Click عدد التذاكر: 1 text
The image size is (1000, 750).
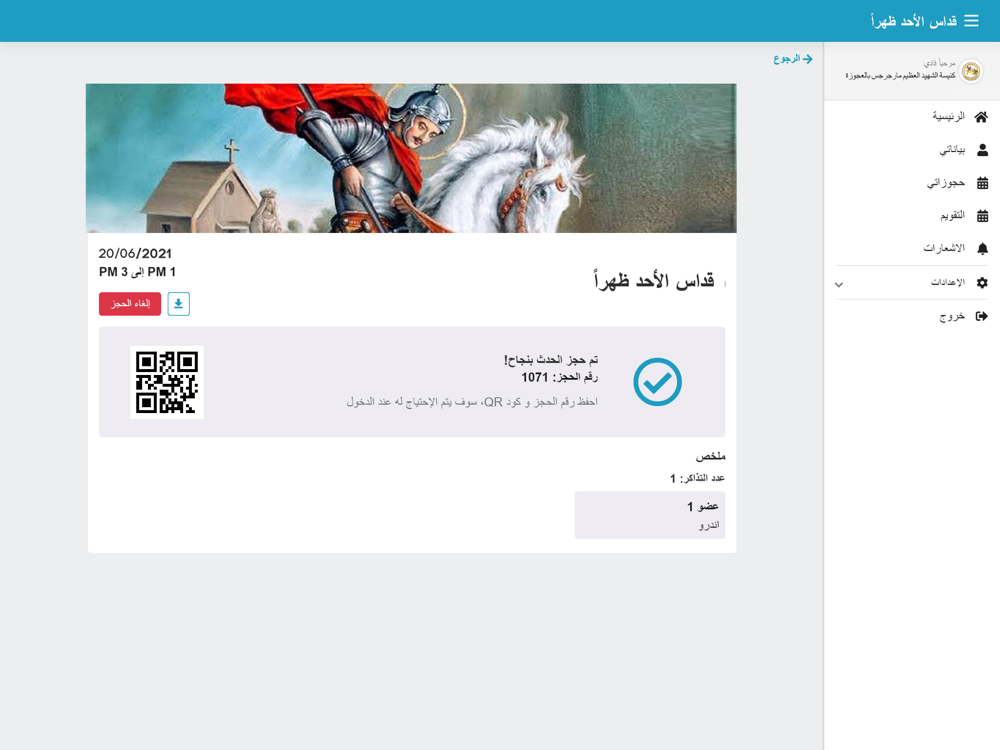(x=697, y=478)
